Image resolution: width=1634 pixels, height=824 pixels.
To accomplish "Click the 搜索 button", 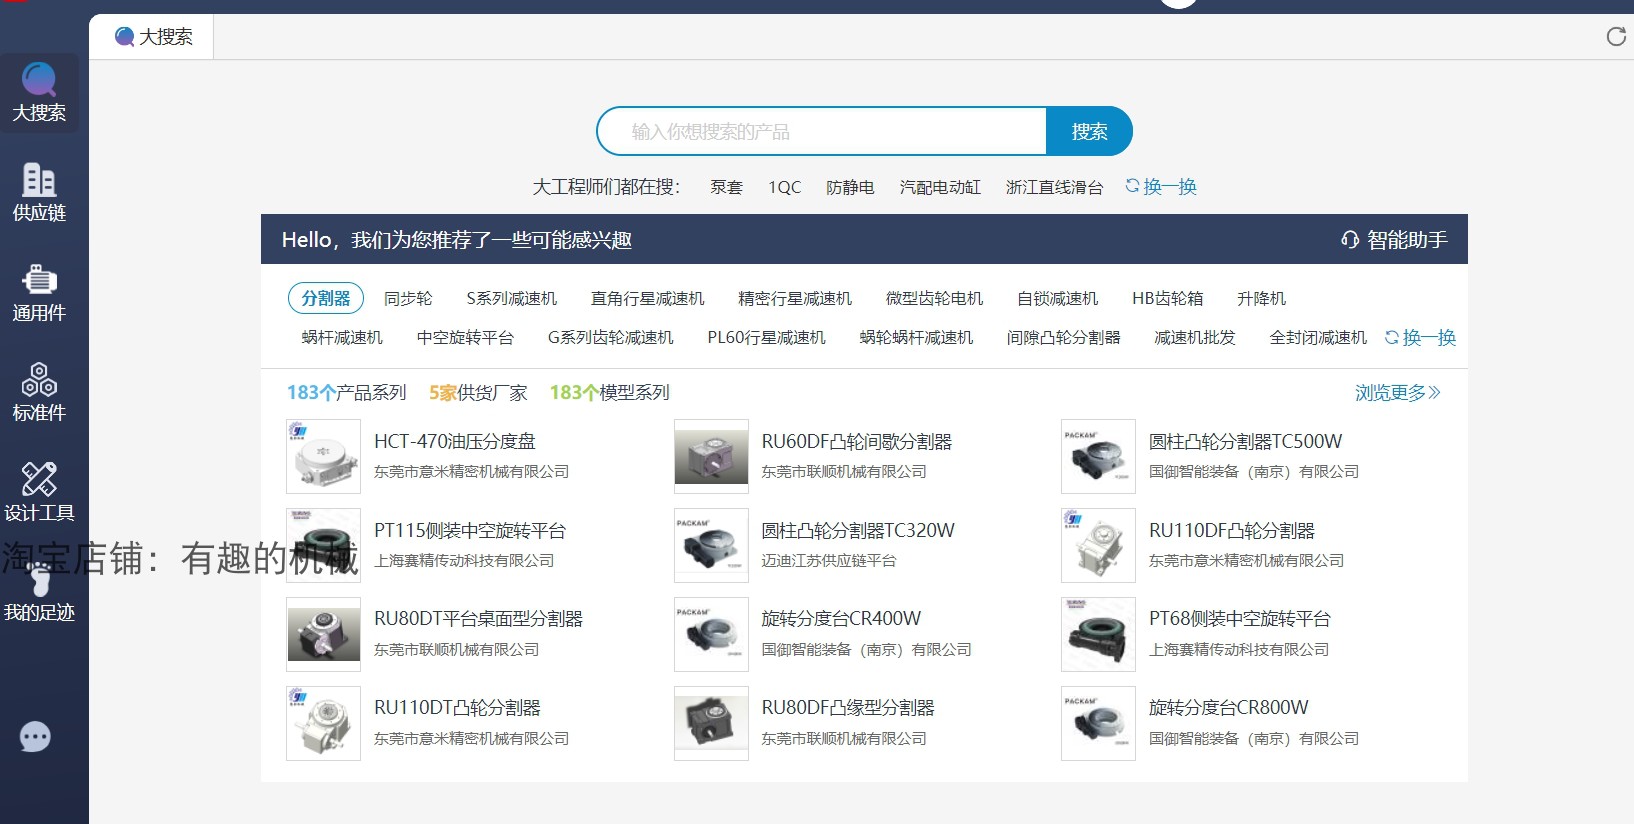I will (x=1089, y=131).
